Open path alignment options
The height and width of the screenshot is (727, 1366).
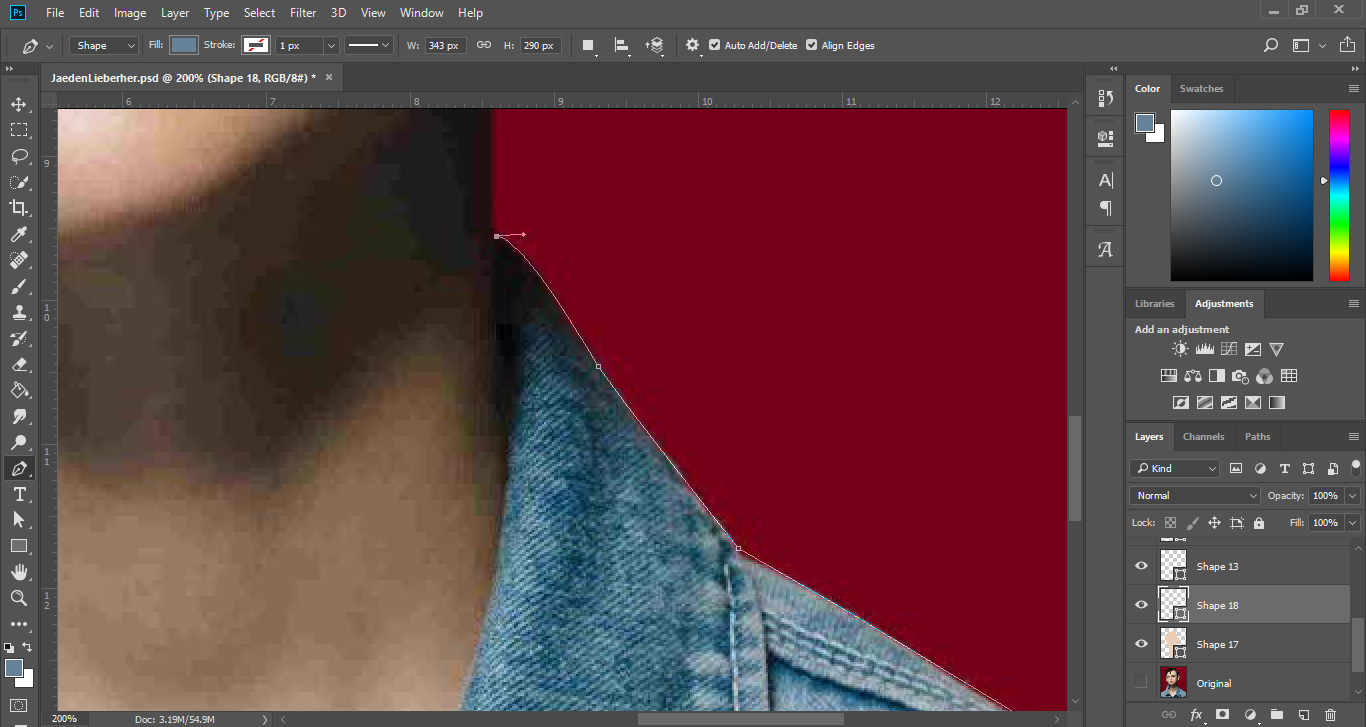click(622, 46)
